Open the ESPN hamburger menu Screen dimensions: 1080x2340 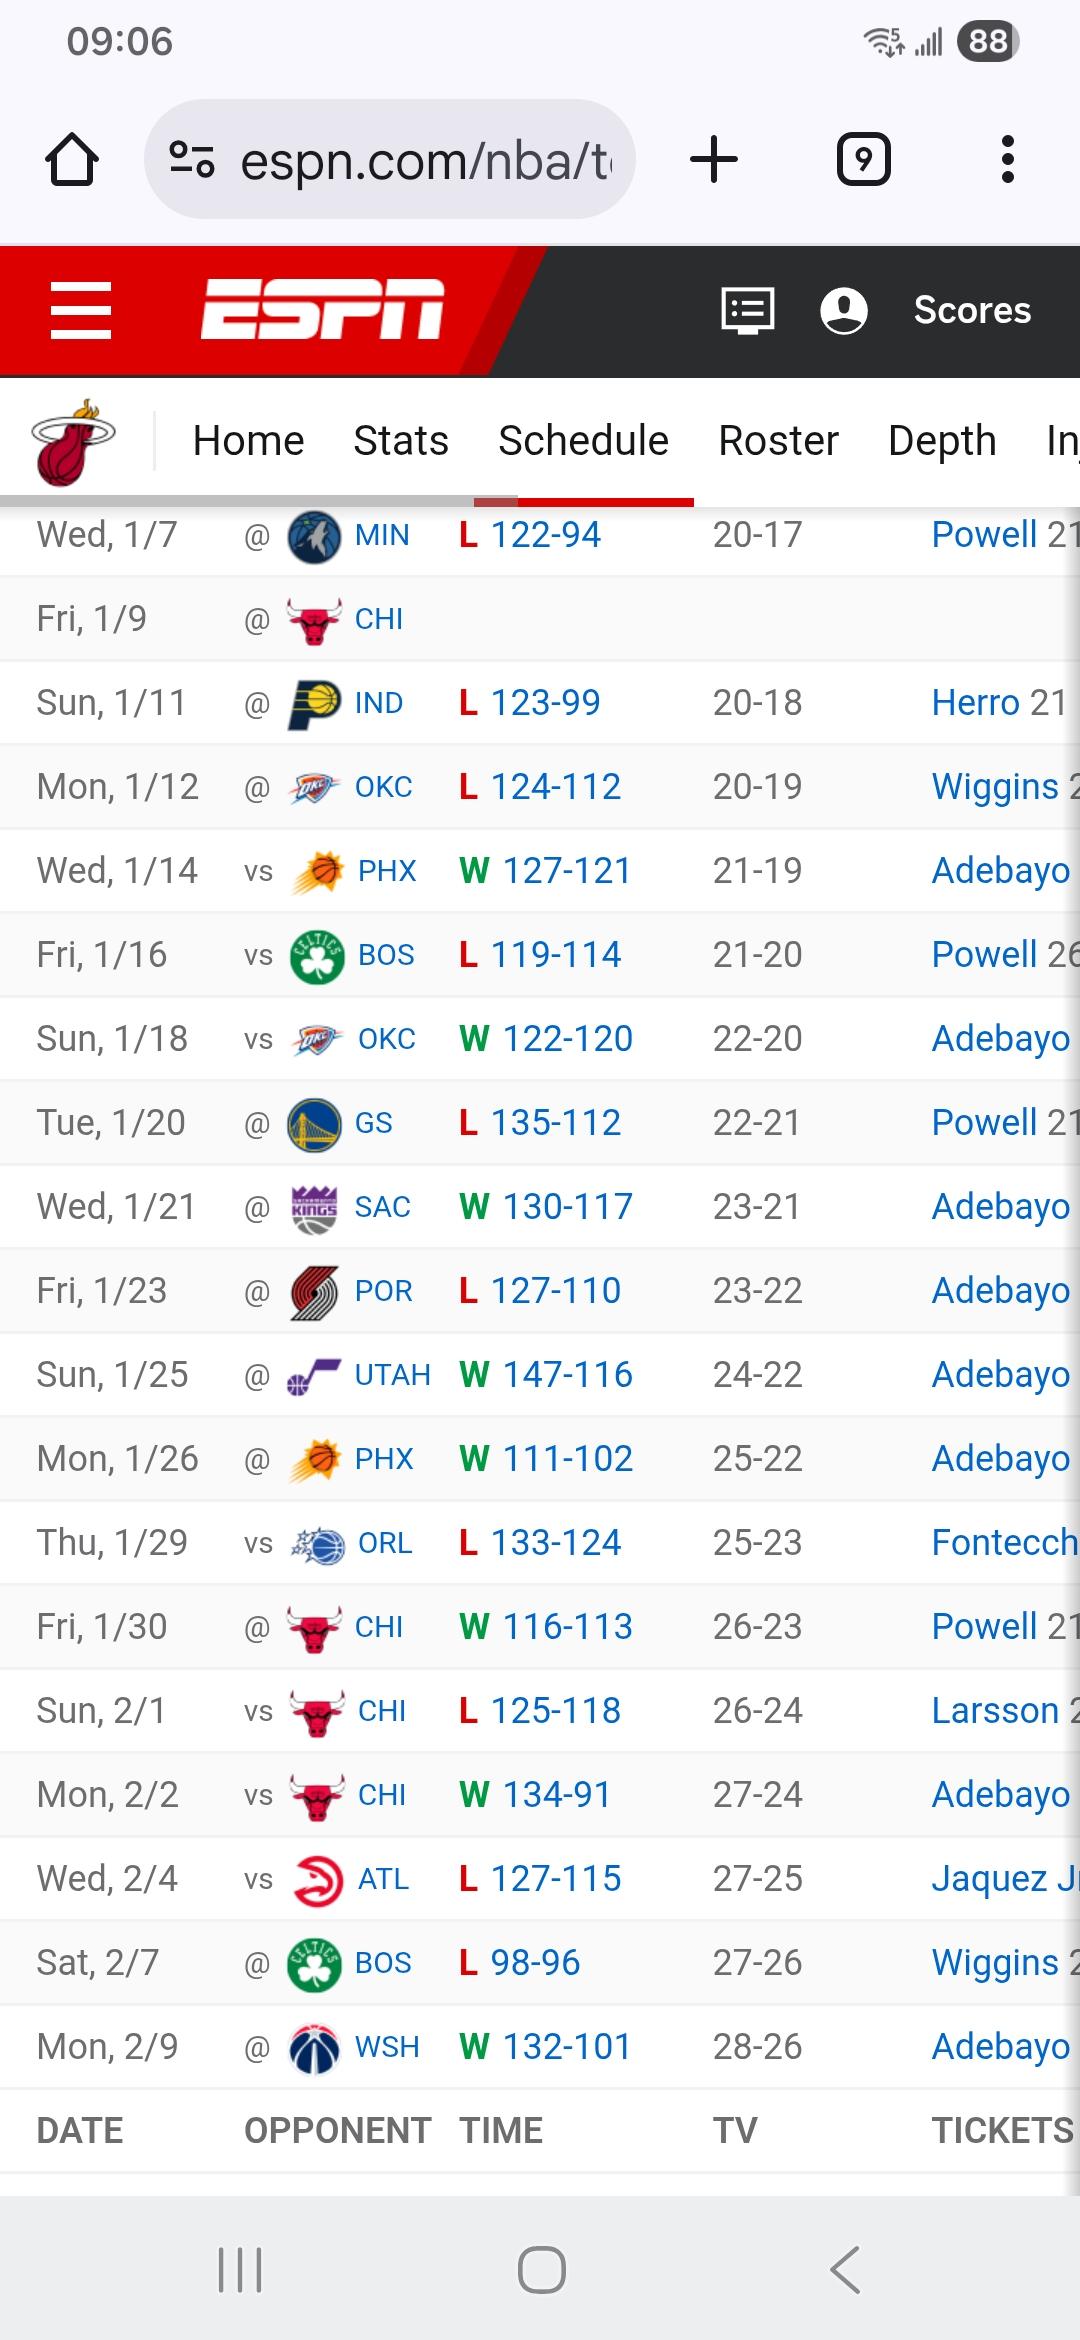coord(81,310)
